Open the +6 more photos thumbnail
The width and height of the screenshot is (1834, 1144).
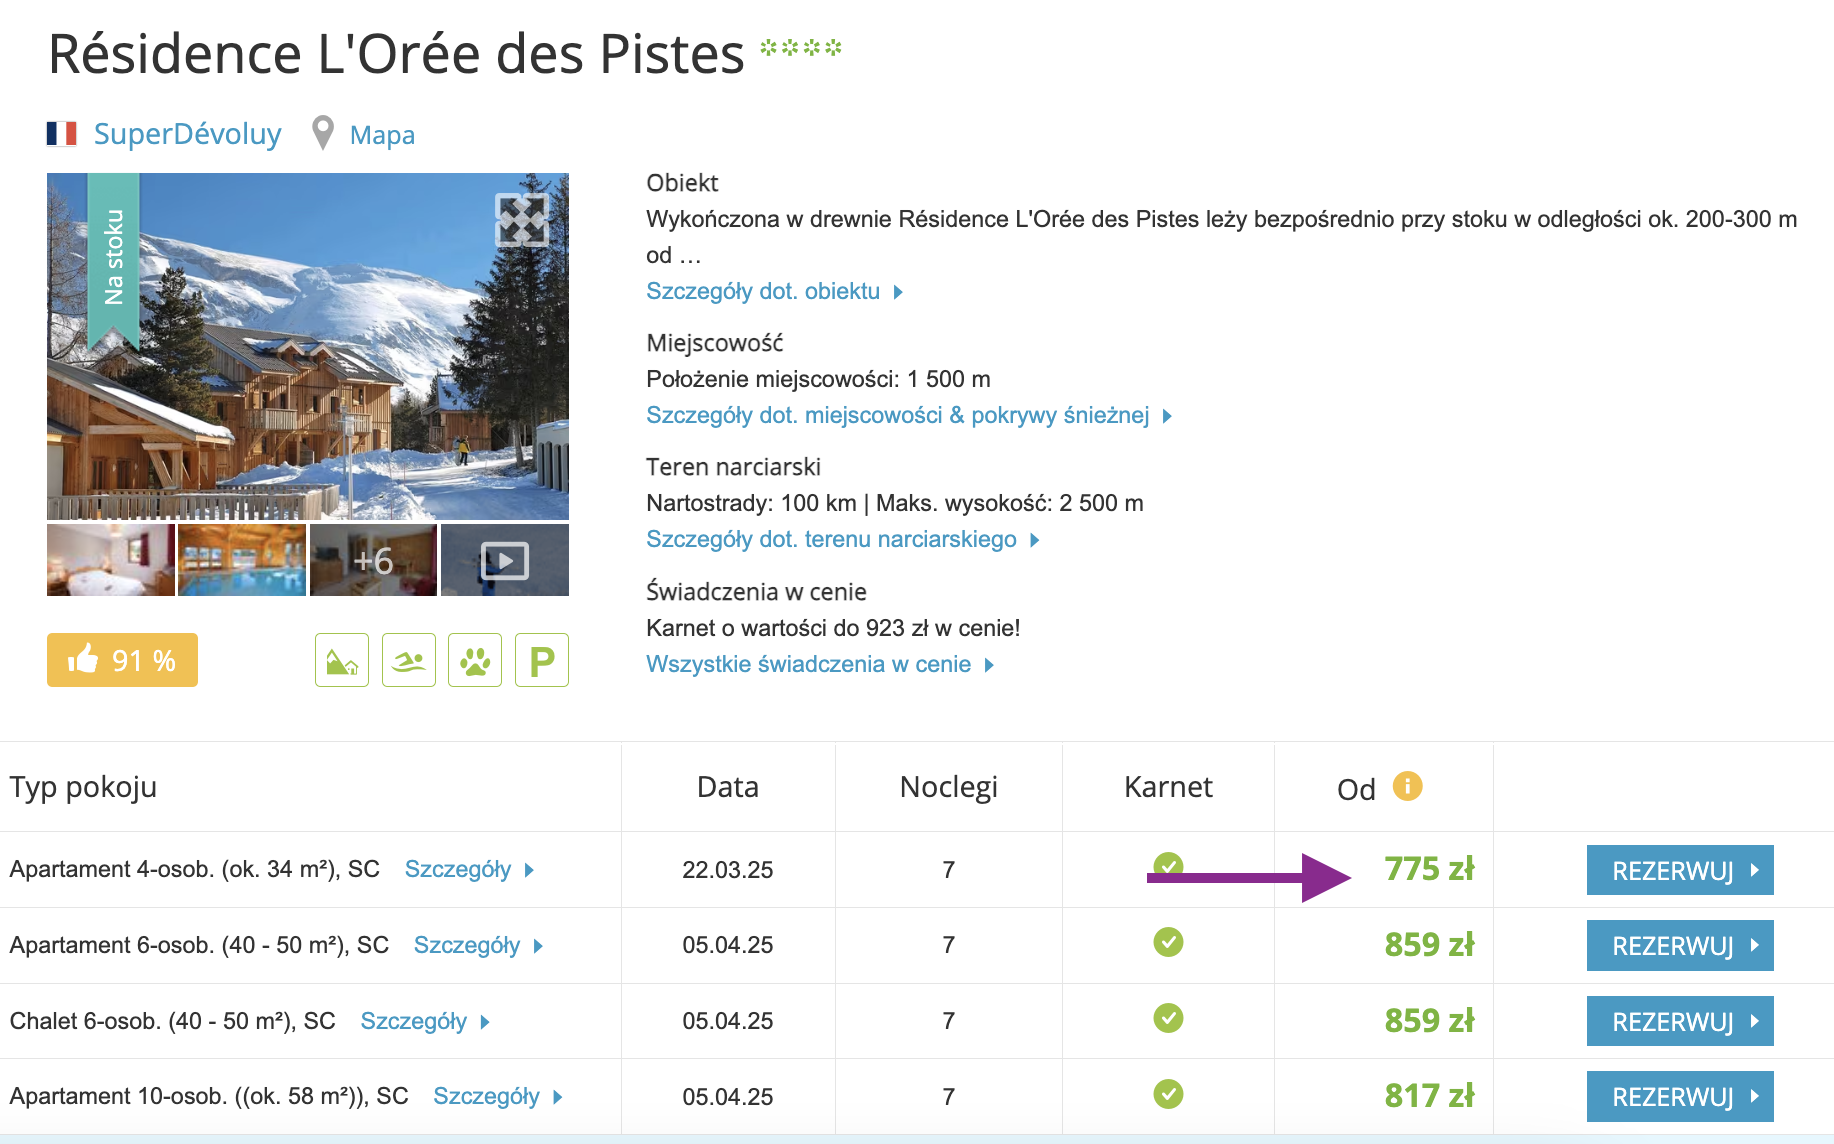pos(373,560)
